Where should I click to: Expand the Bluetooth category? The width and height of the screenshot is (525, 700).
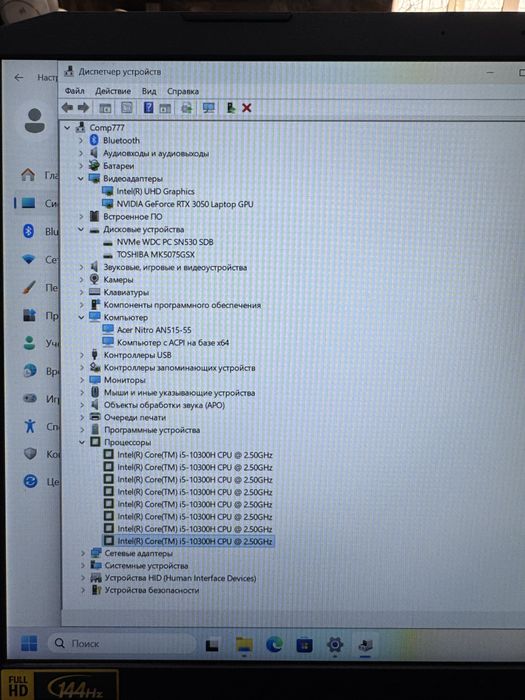coord(81,141)
